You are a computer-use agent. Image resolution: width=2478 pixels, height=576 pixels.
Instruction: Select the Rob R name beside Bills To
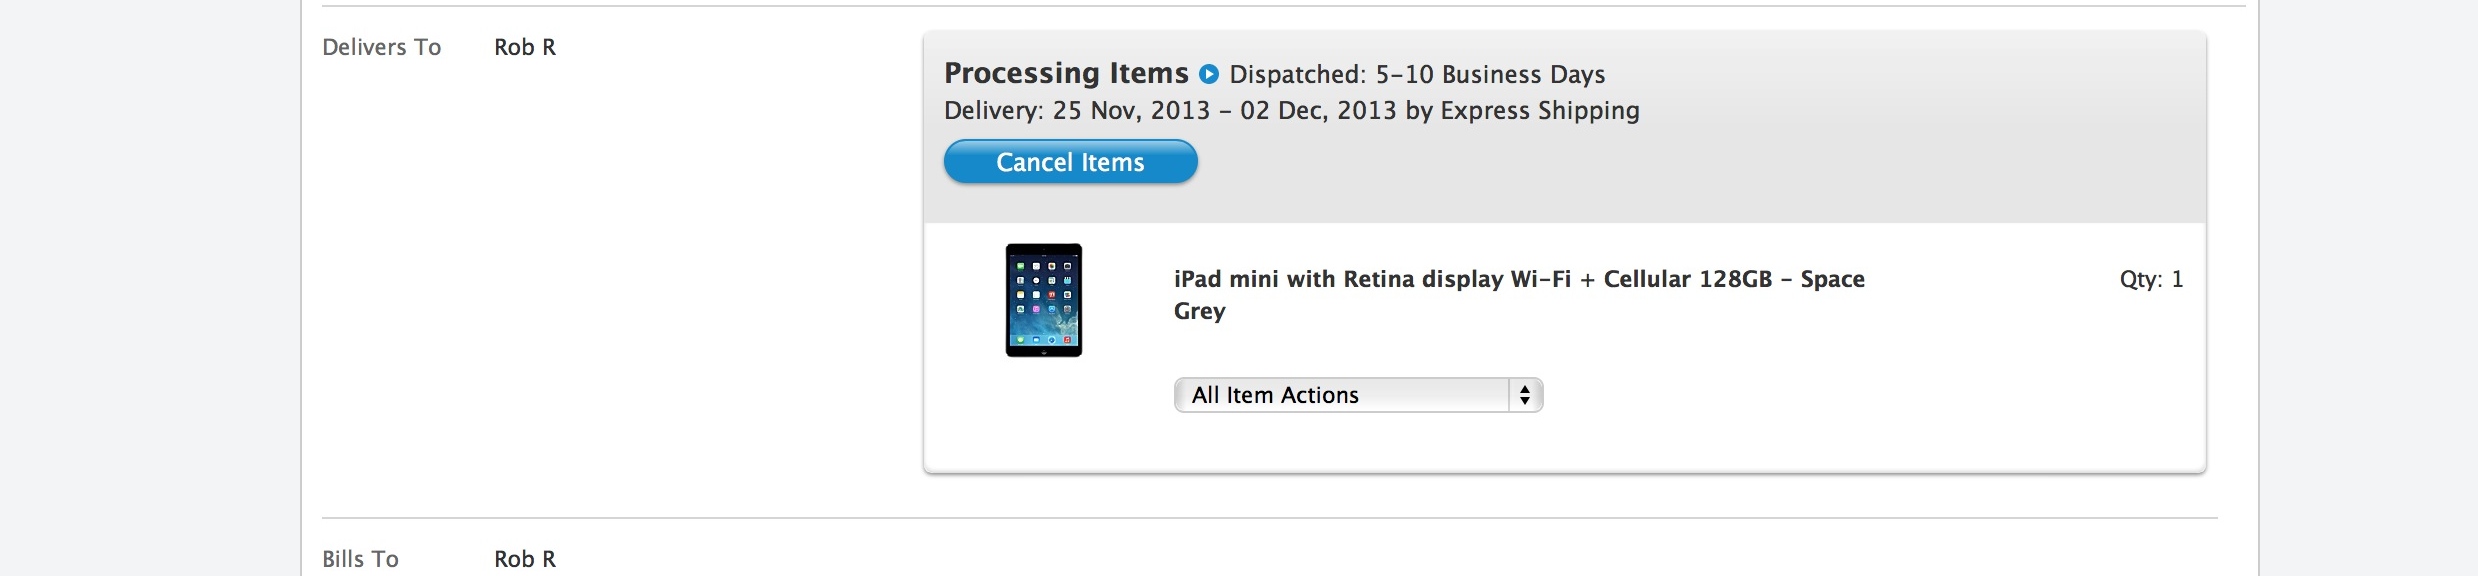525,559
